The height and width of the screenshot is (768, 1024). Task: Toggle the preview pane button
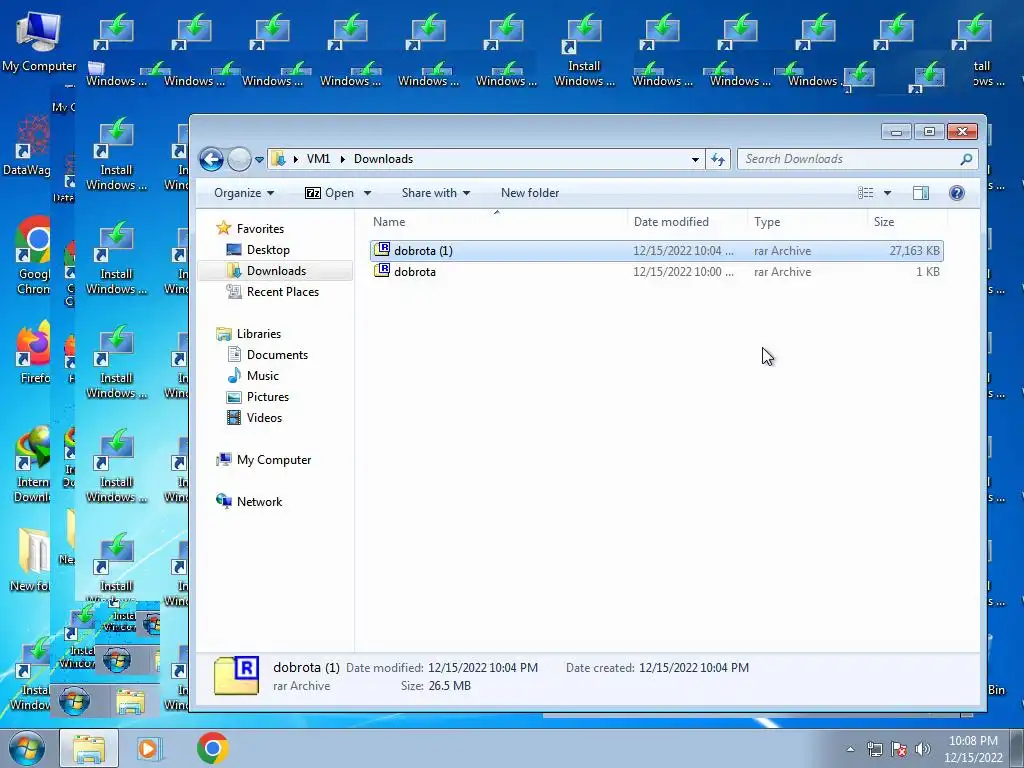(x=921, y=193)
